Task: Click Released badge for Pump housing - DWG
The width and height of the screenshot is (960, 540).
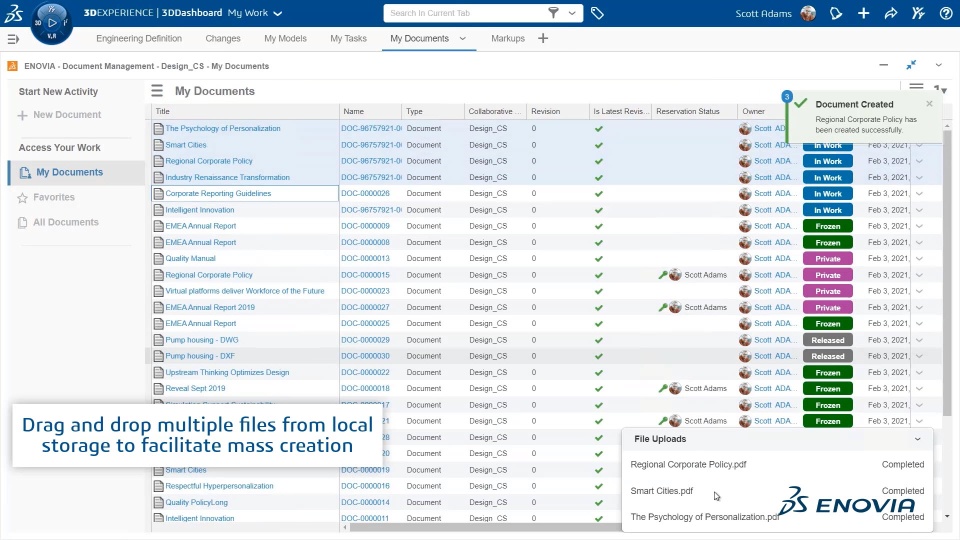Action: 828,340
